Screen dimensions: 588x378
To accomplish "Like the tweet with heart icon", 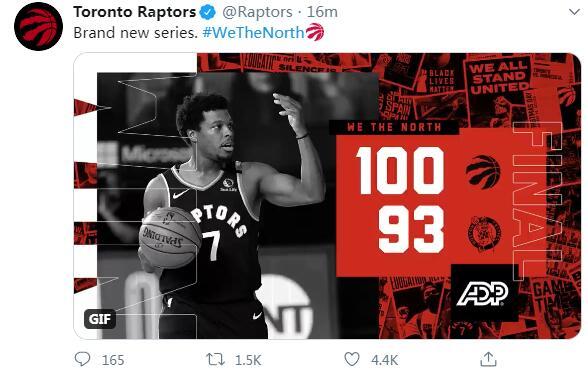I will click(x=352, y=359).
